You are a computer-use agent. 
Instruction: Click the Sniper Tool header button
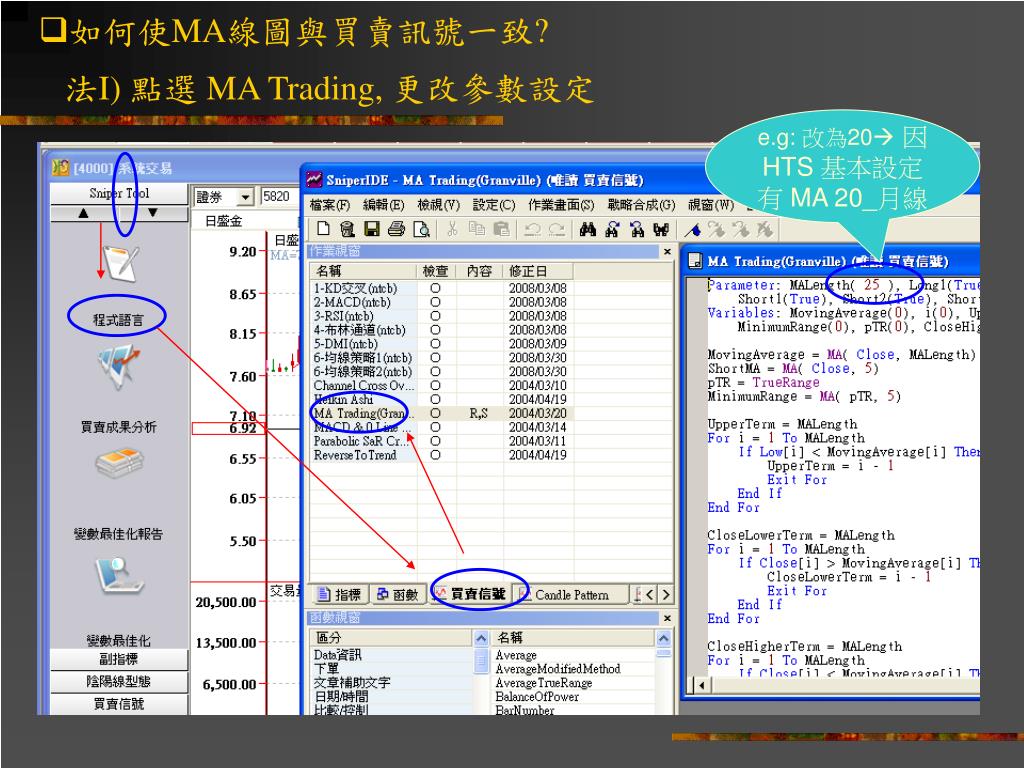pos(119,193)
